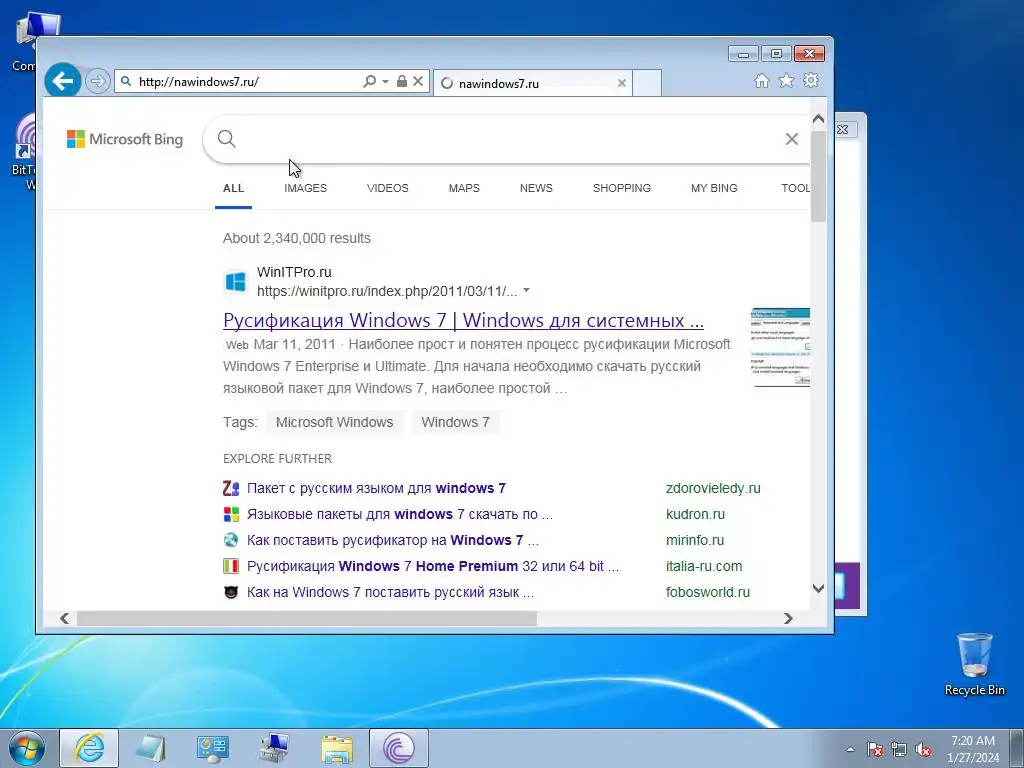
Task: Click the Microsoft Bing logo
Action: point(125,139)
